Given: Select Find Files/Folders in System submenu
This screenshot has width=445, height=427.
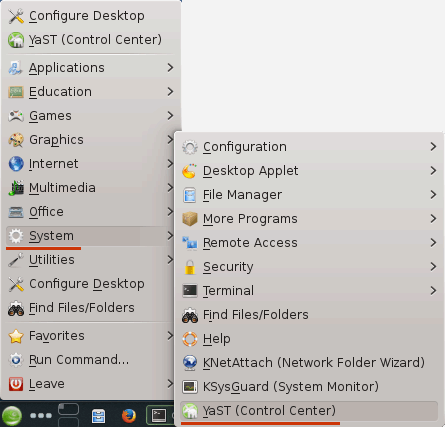Looking at the screenshot, I should pyautogui.click(x=309, y=315).
